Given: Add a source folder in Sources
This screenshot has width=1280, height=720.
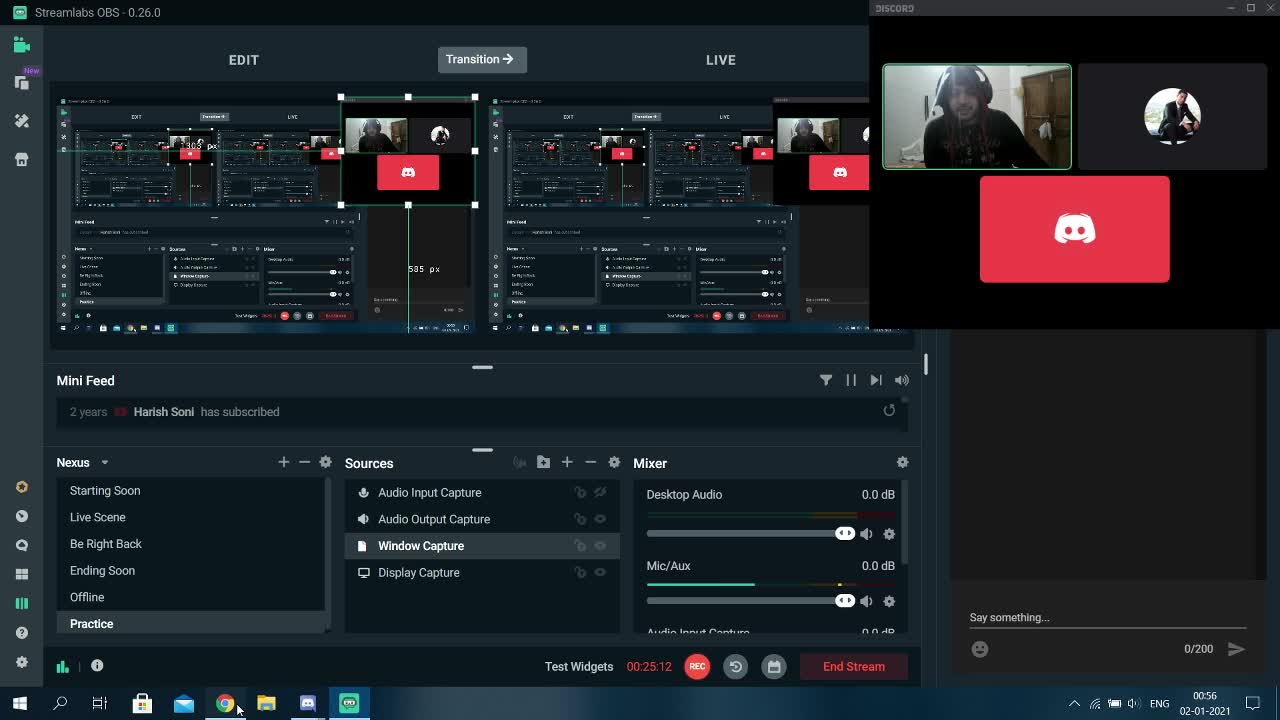Looking at the screenshot, I should pos(543,462).
